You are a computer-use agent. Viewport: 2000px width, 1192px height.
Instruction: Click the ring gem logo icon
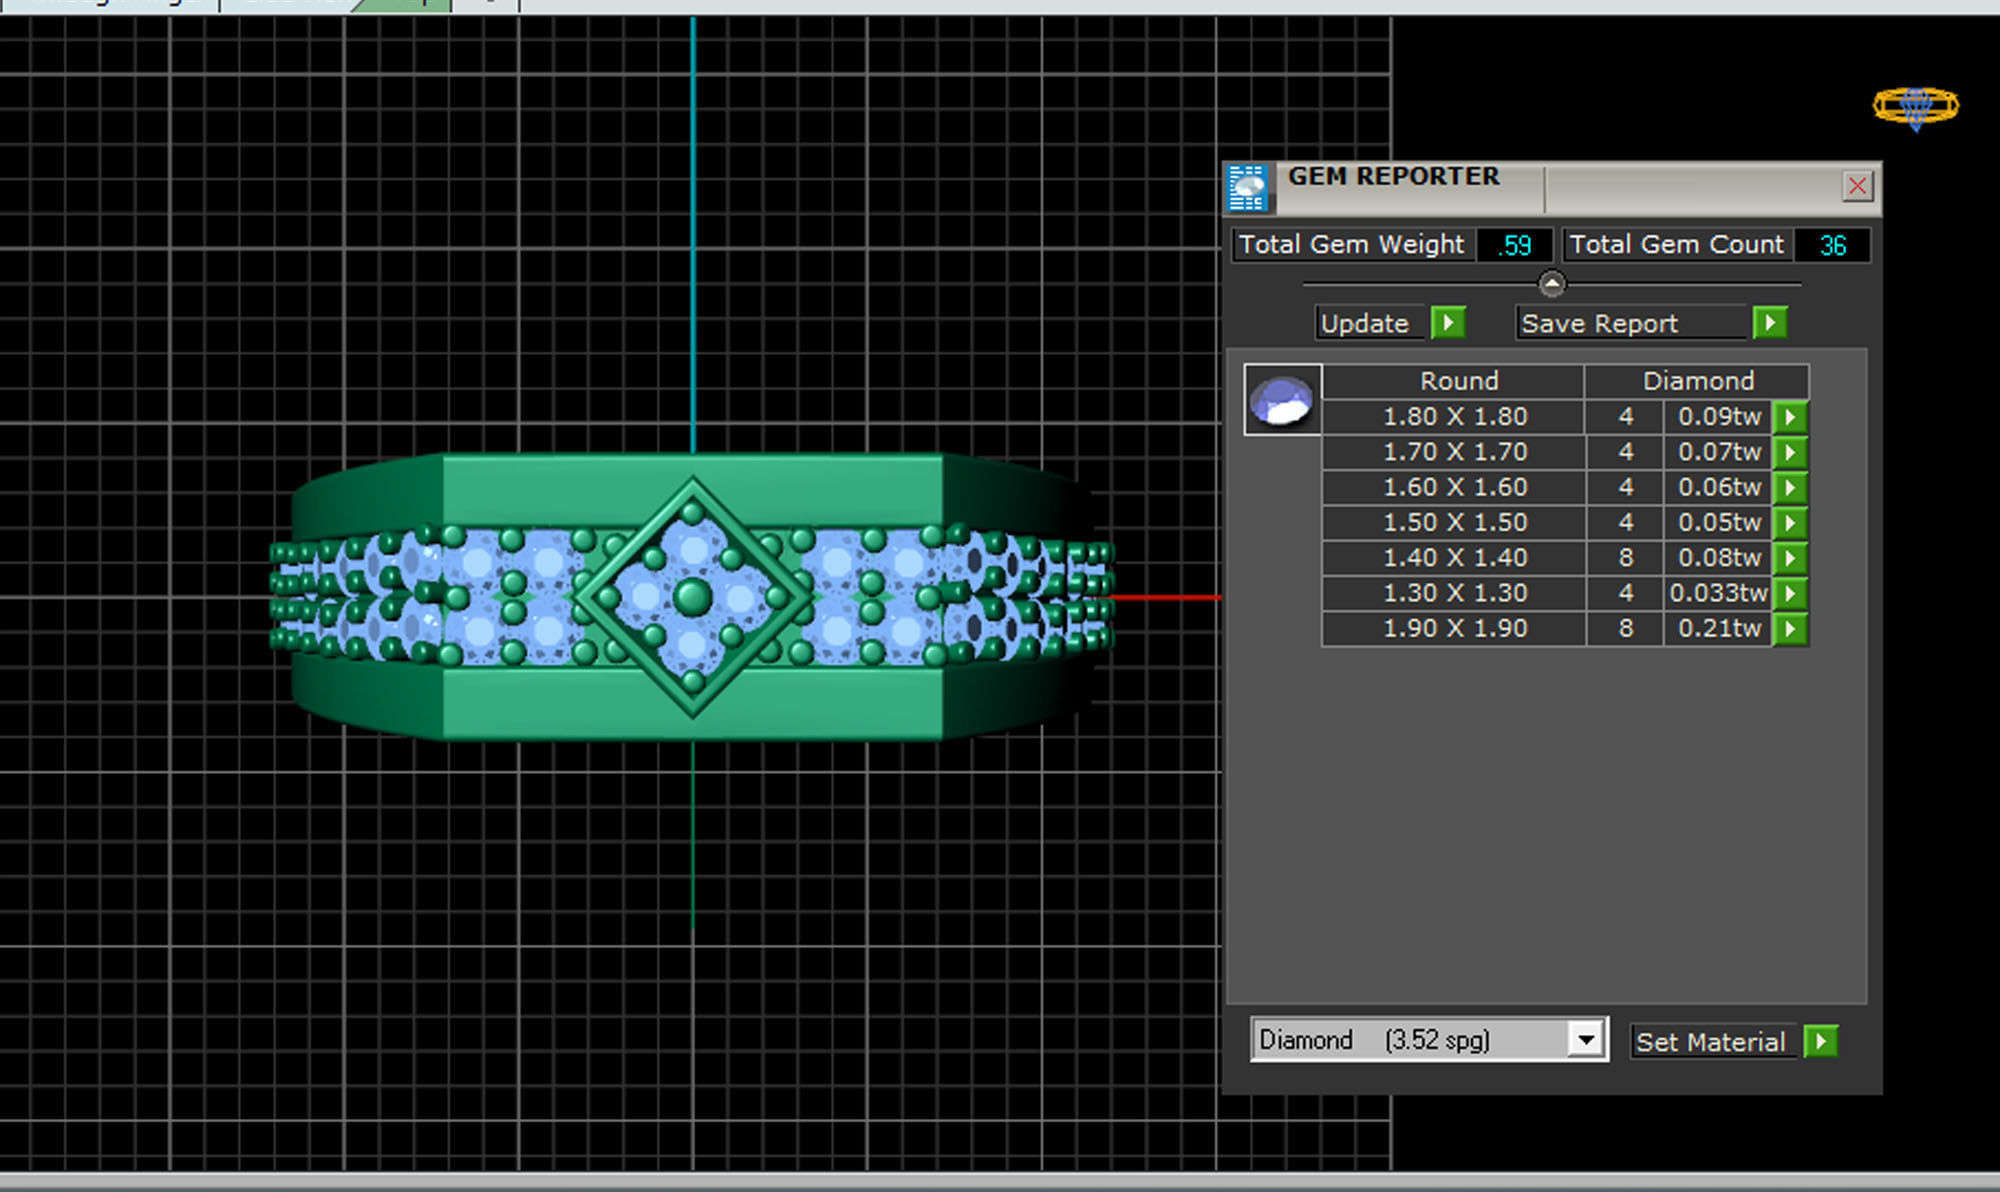[x=1915, y=106]
